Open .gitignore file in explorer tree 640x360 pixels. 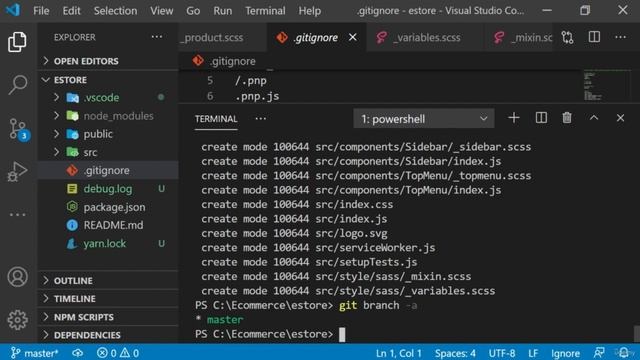point(108,170)
